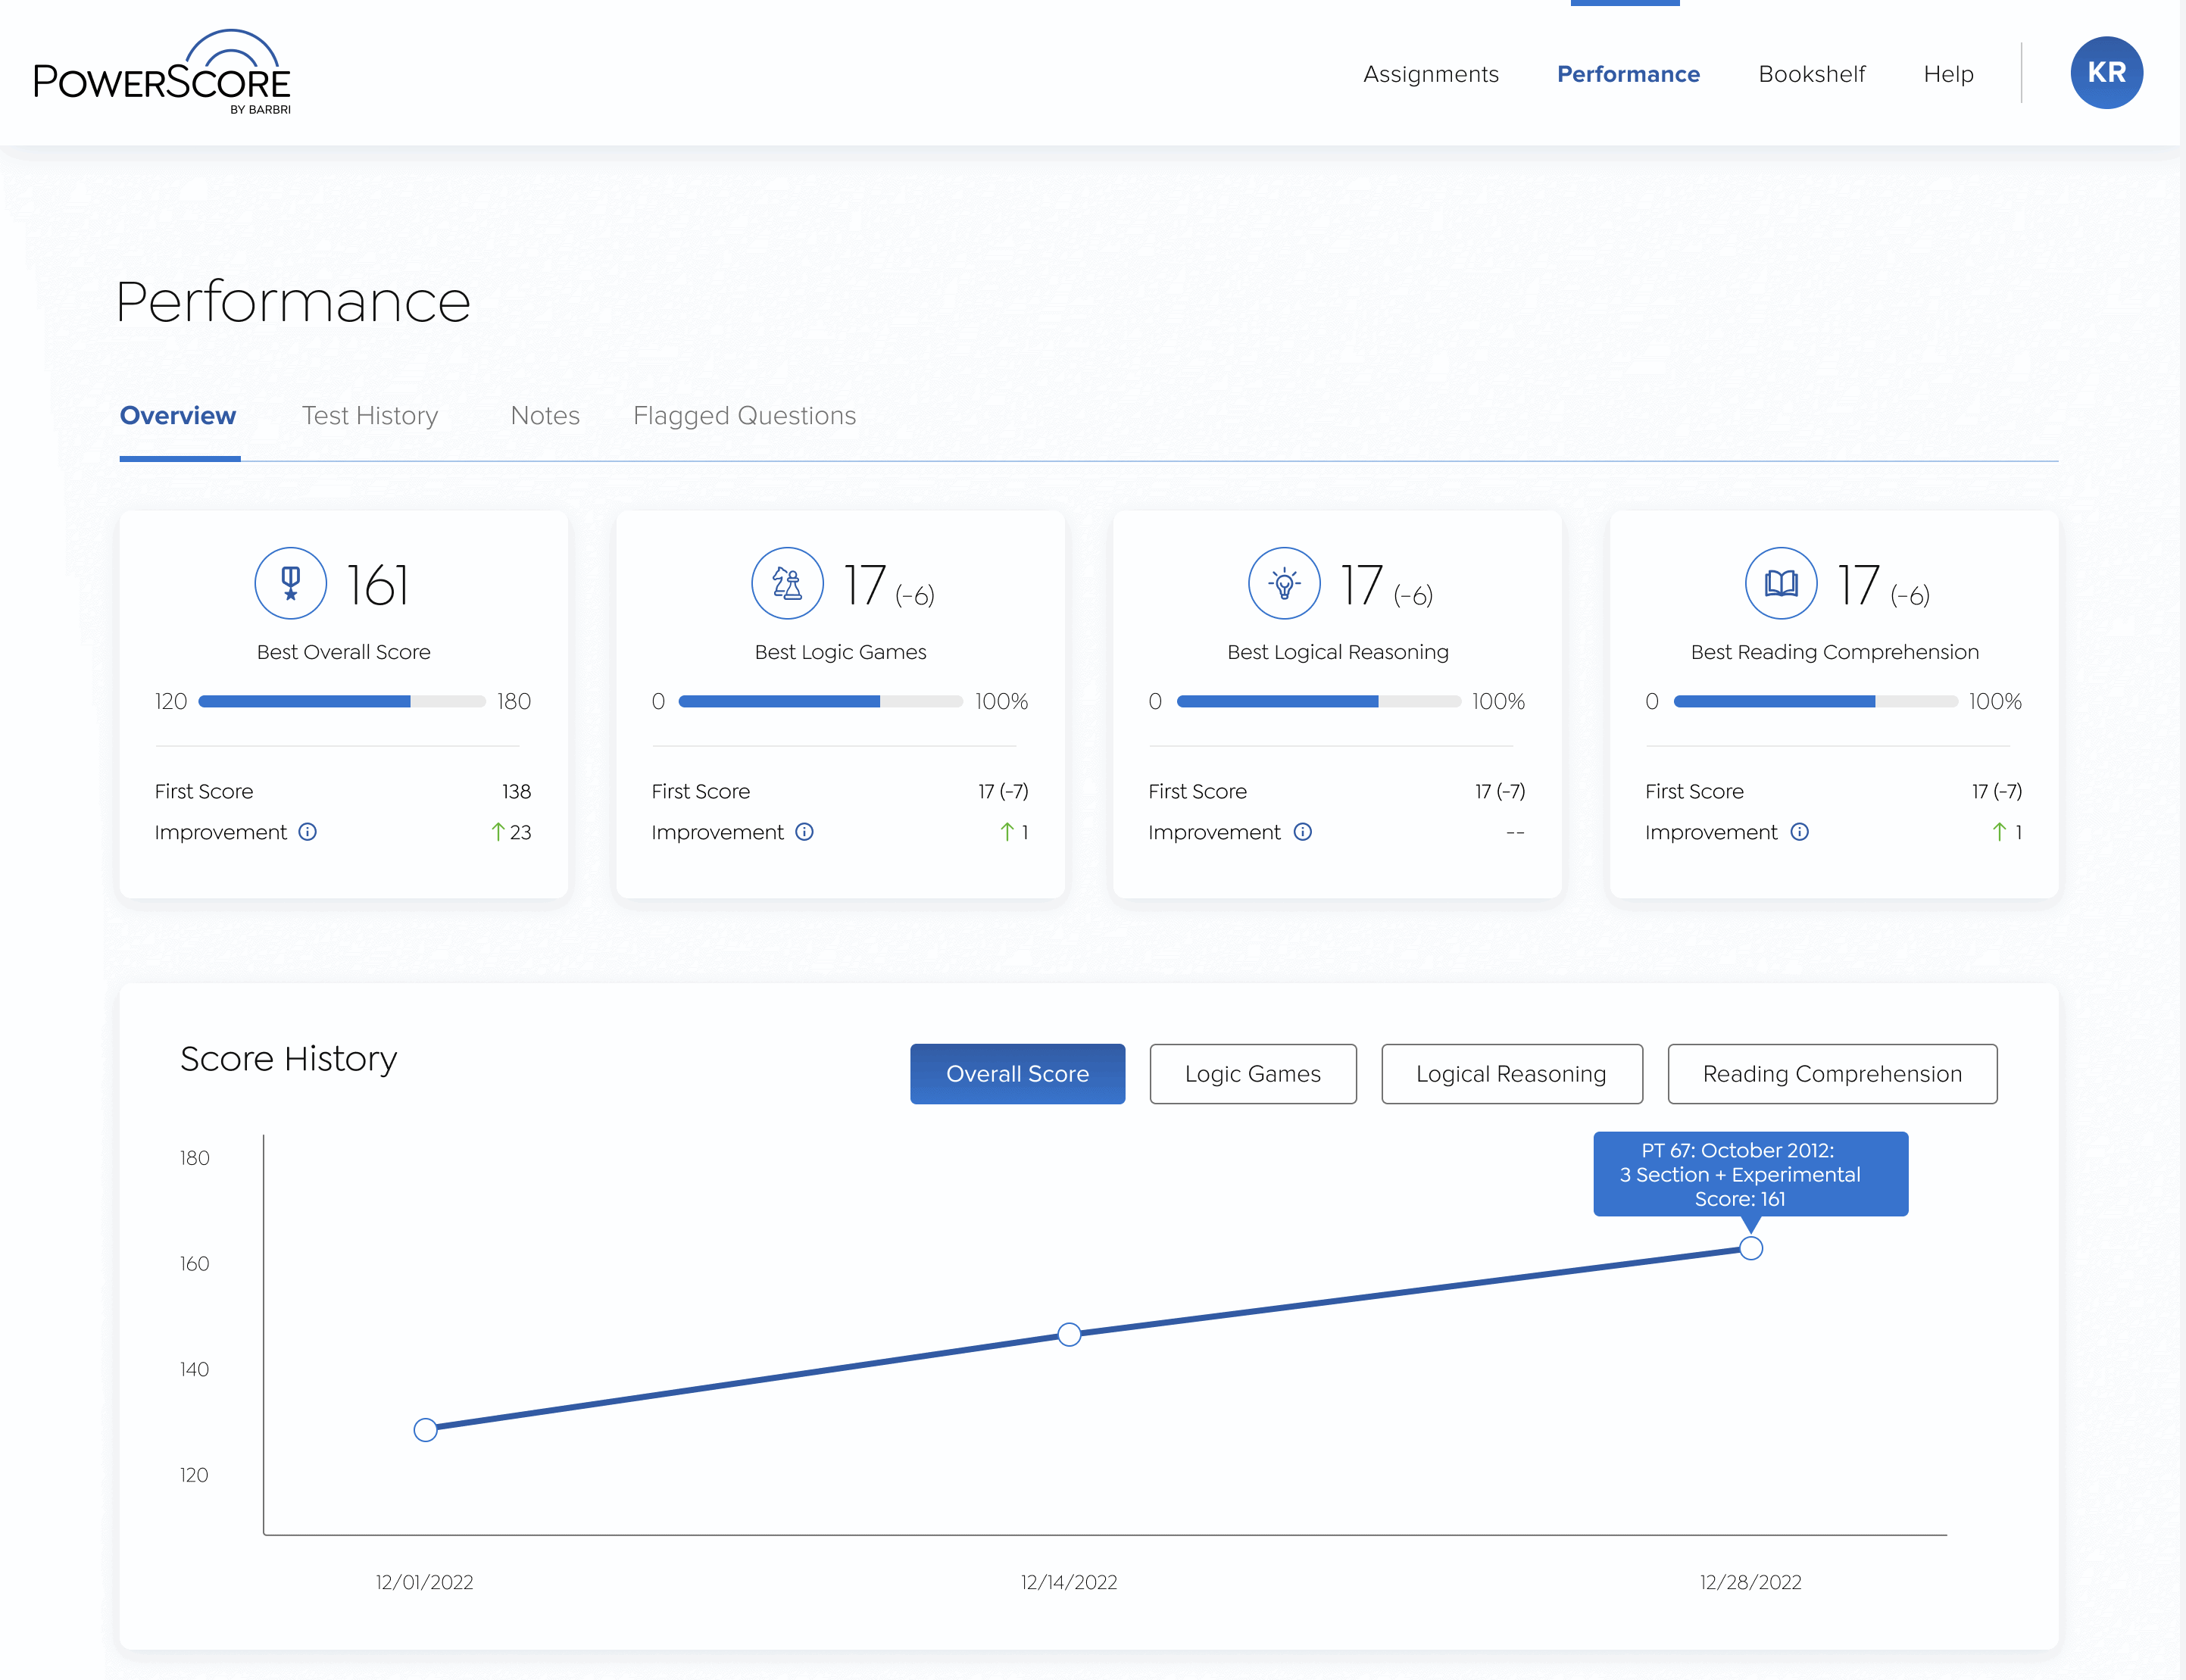
Task: Click the green arrow beside 23
Action: [498, 832]
